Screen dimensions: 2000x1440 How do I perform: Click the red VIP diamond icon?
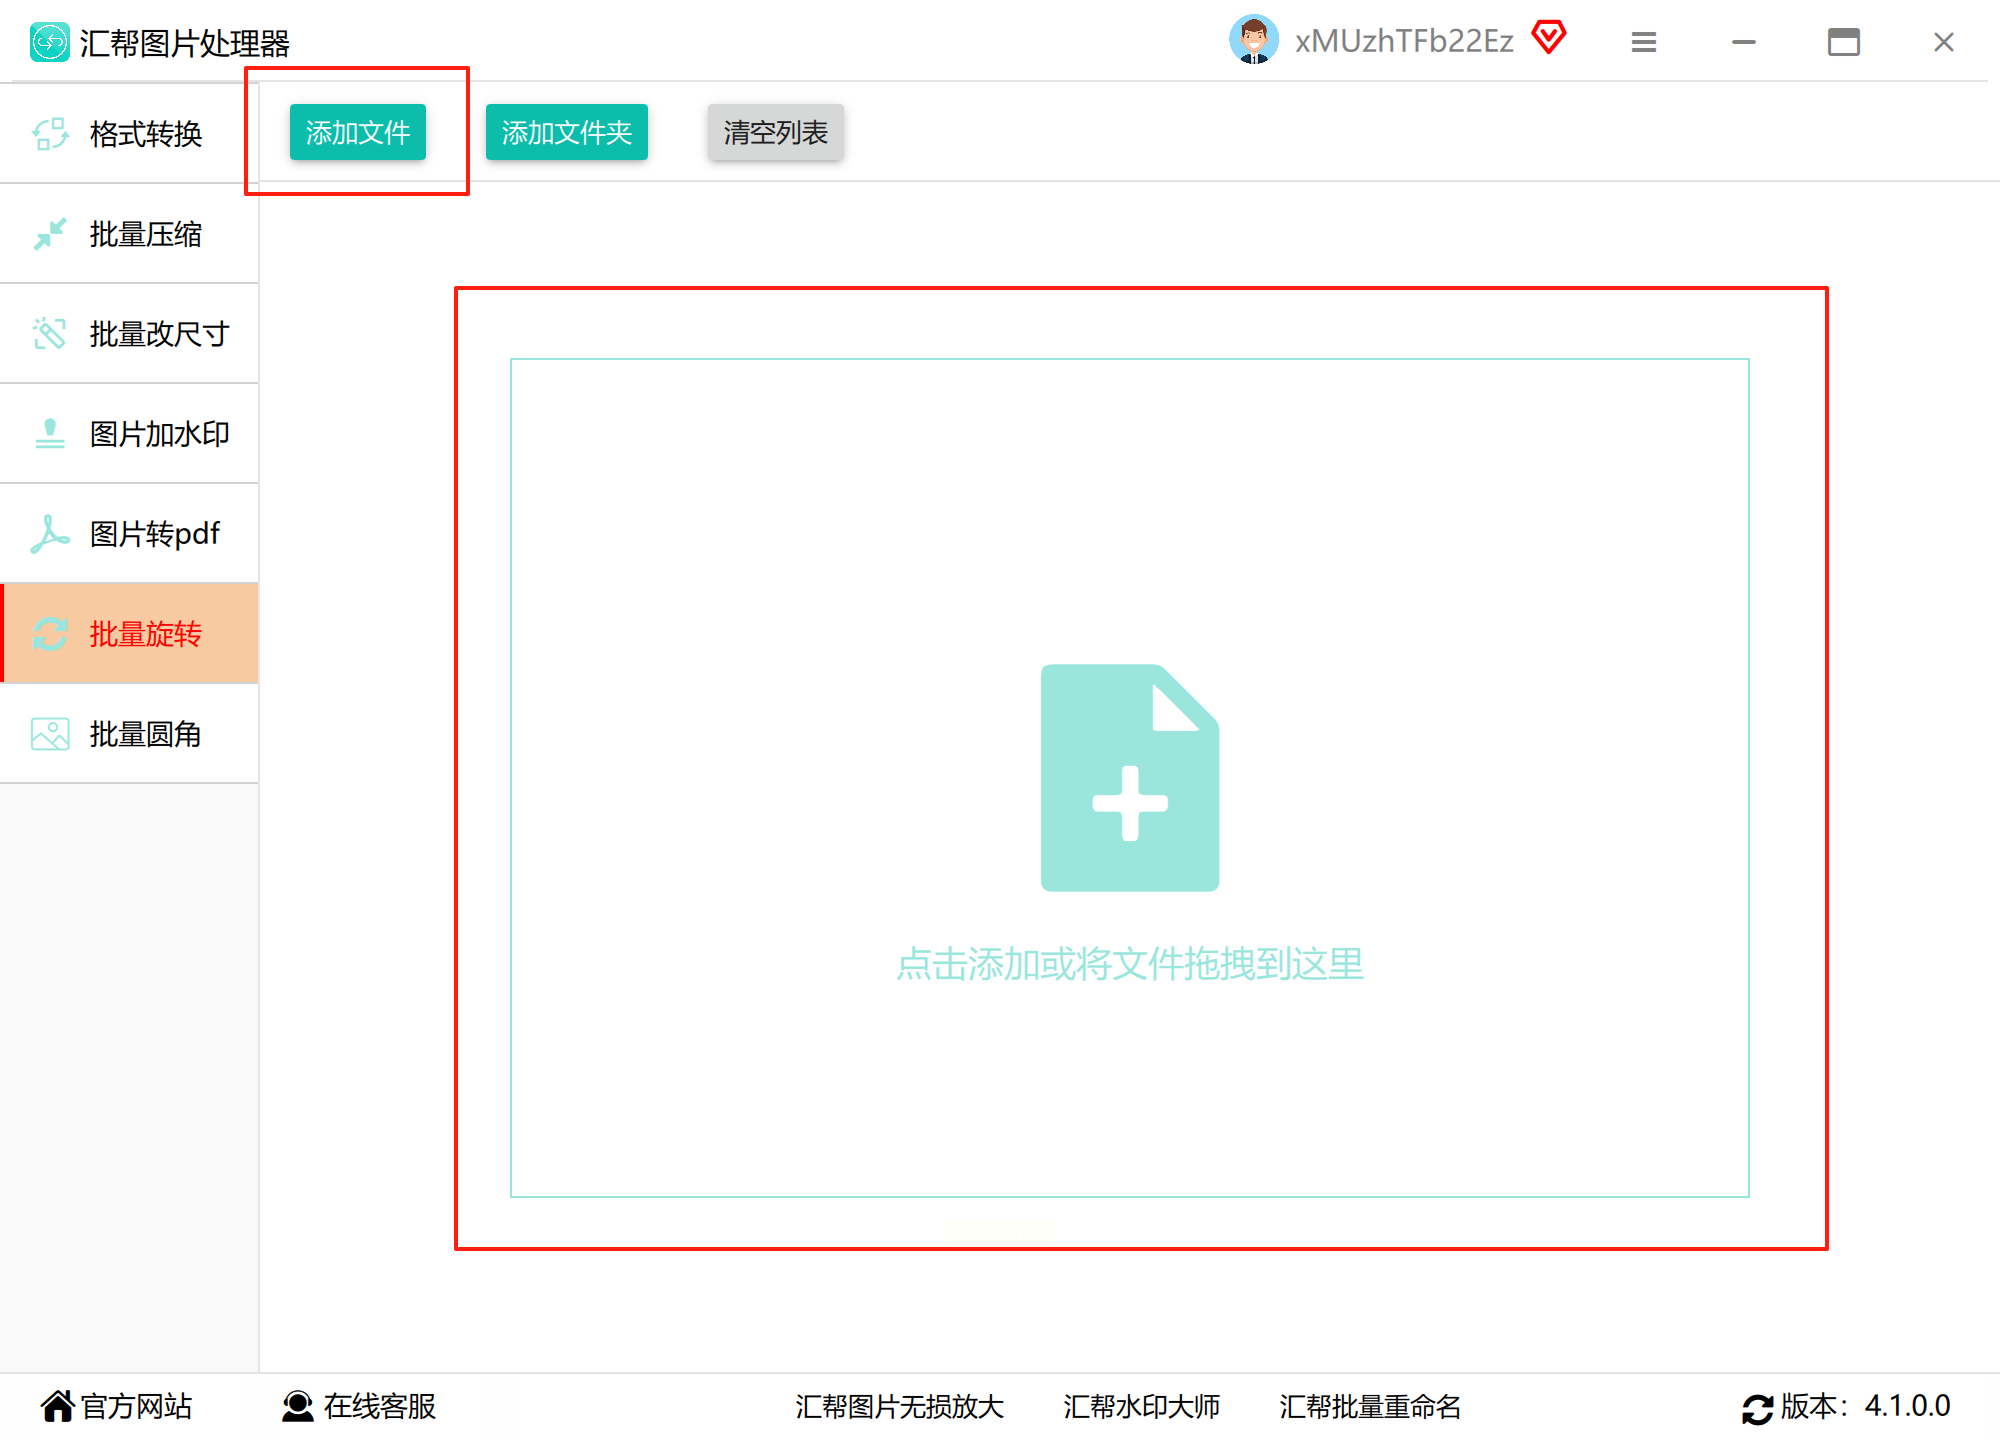[x=1548, y=38]
